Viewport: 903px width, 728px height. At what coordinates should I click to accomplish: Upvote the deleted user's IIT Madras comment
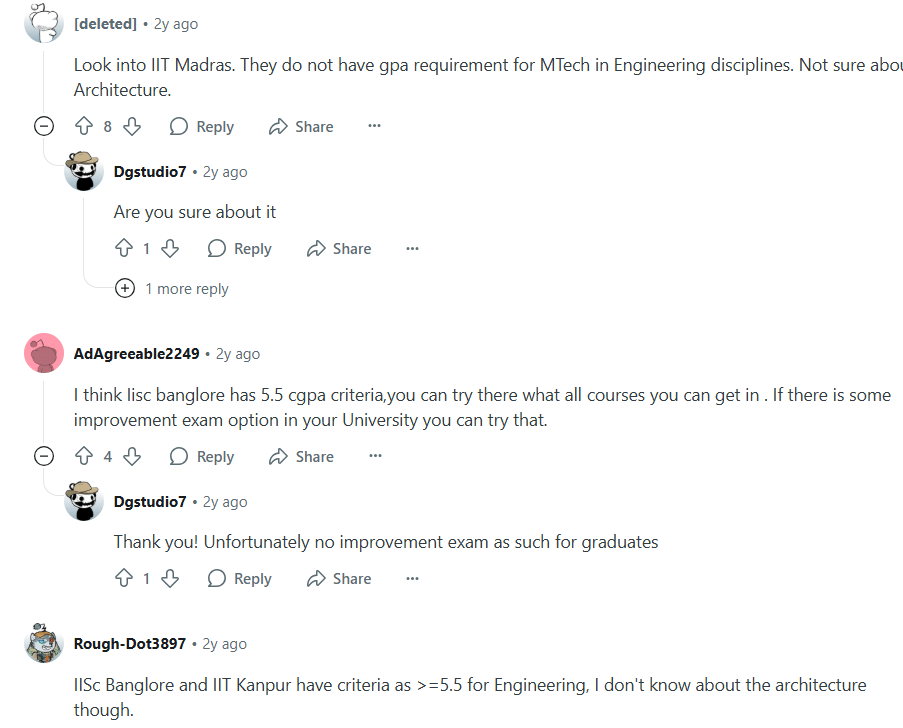coord(84,127)
